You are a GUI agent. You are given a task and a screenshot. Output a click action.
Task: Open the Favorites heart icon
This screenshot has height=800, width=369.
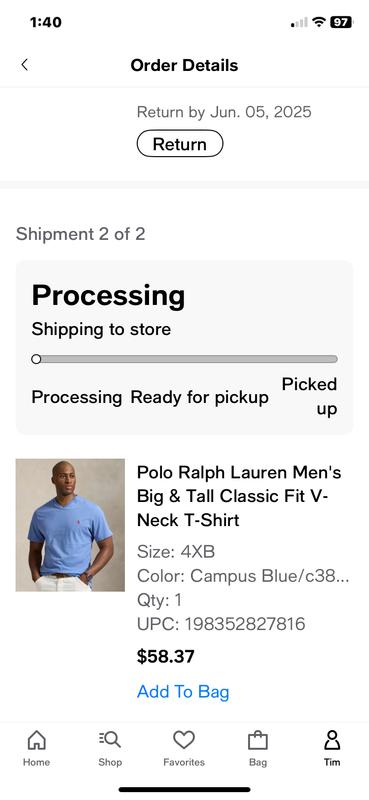[x=184, y=740]
